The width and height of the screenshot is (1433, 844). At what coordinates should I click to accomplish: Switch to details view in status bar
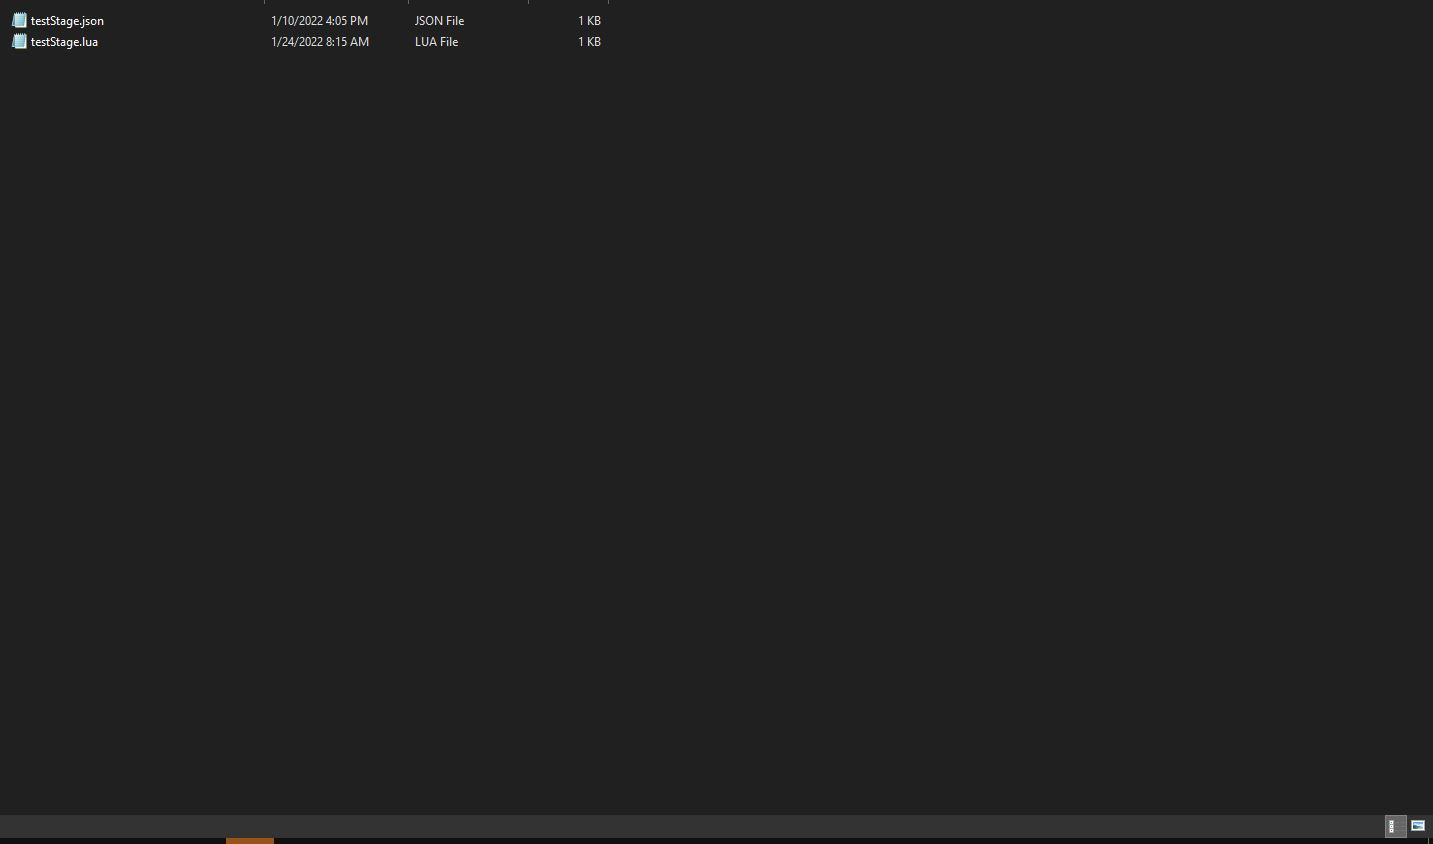pos(1393,826)
